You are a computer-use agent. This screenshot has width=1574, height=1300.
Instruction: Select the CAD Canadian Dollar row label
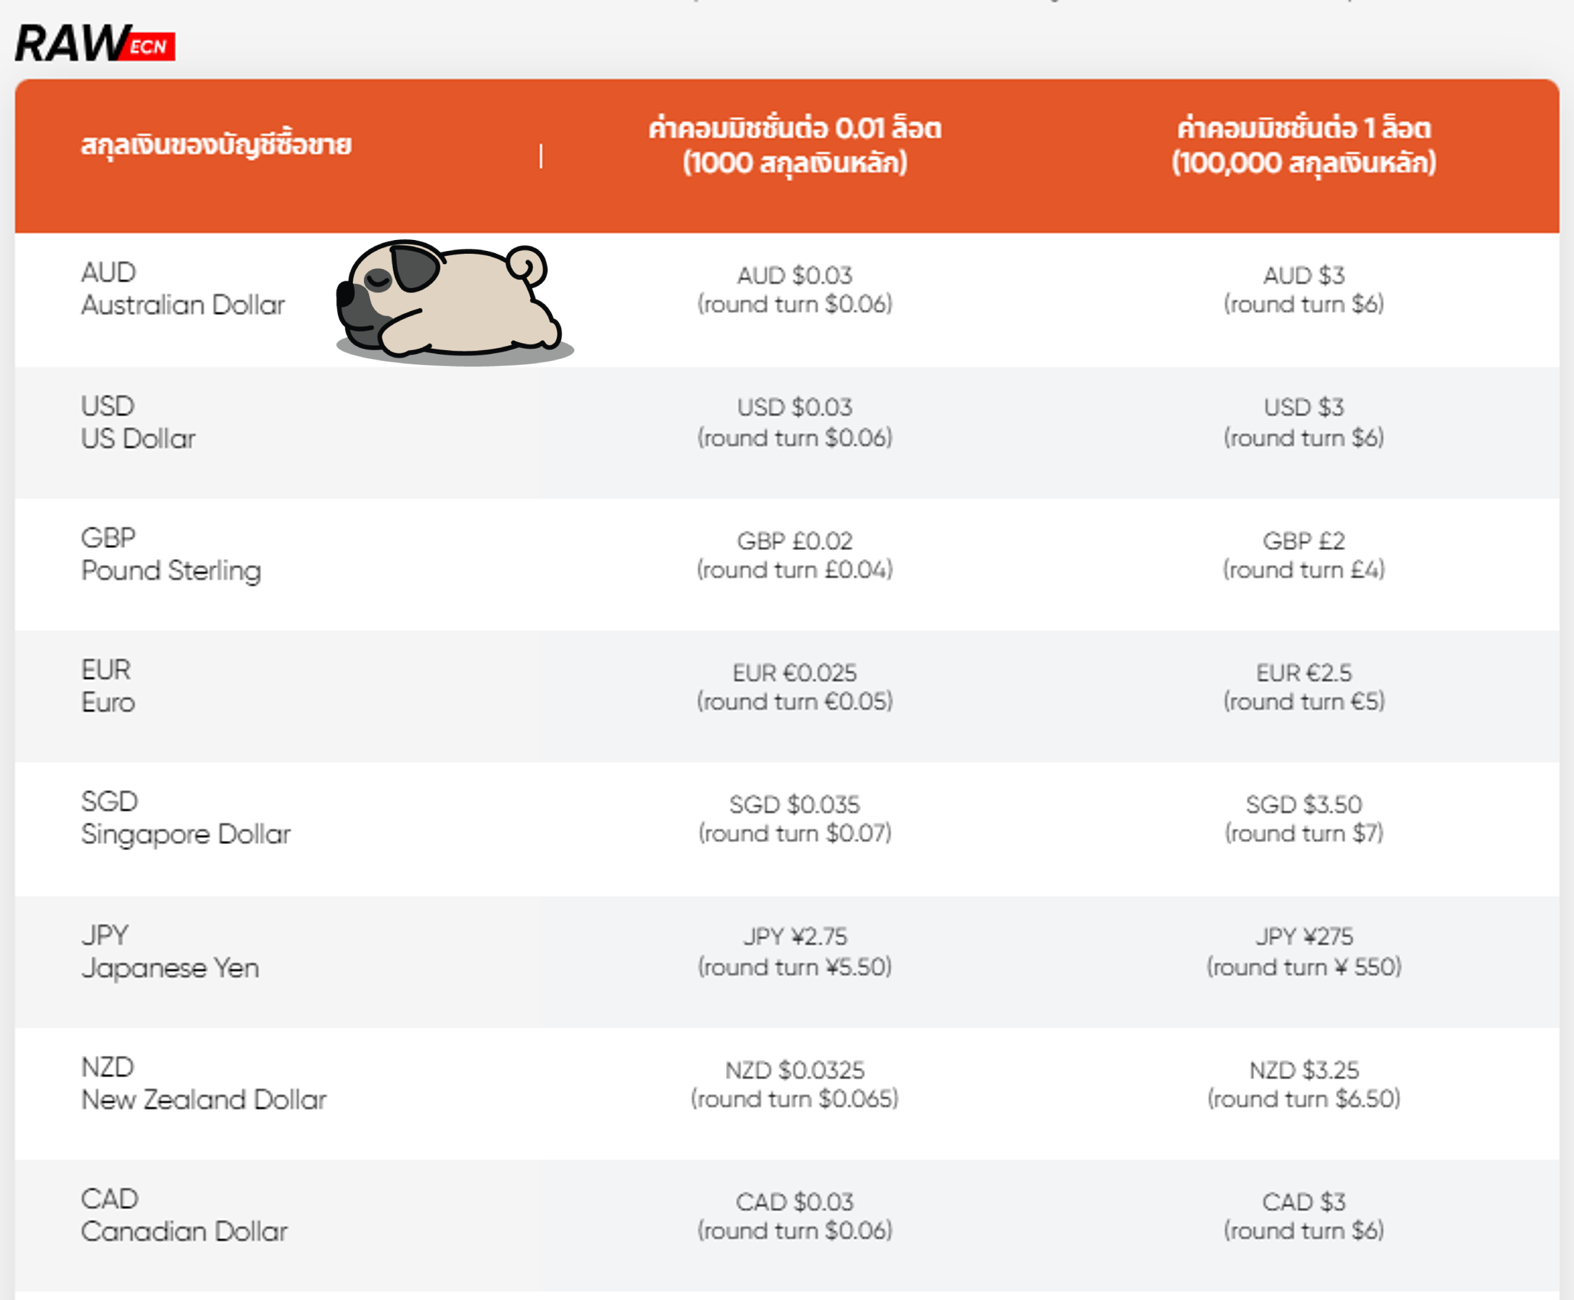click(x=184, y=1215)
